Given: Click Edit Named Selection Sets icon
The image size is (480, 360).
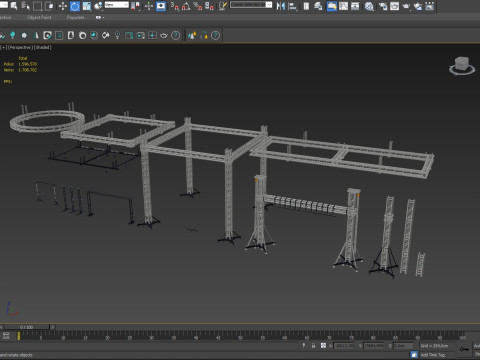Looking at the screenshot, I should click(223, 6).
